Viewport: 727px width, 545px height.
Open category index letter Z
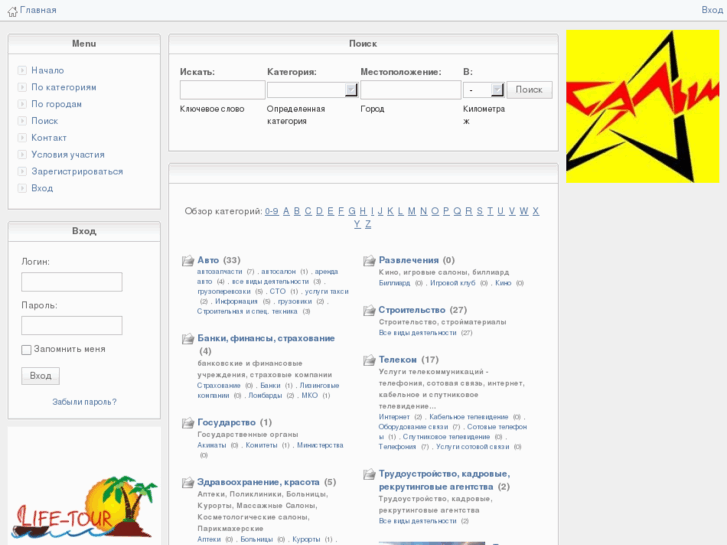pyautogui.click(x=368, y=224)
